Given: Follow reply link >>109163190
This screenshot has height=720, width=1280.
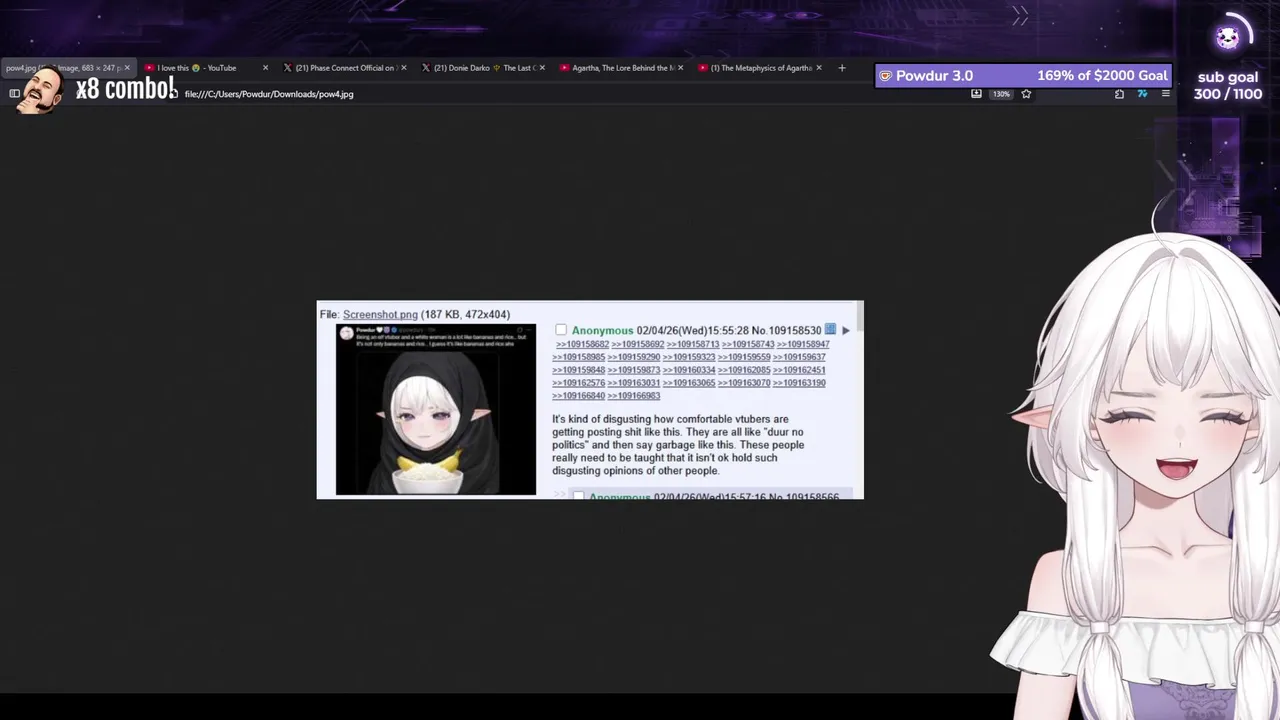Looking at the screenshot, I should click(799, 383).
